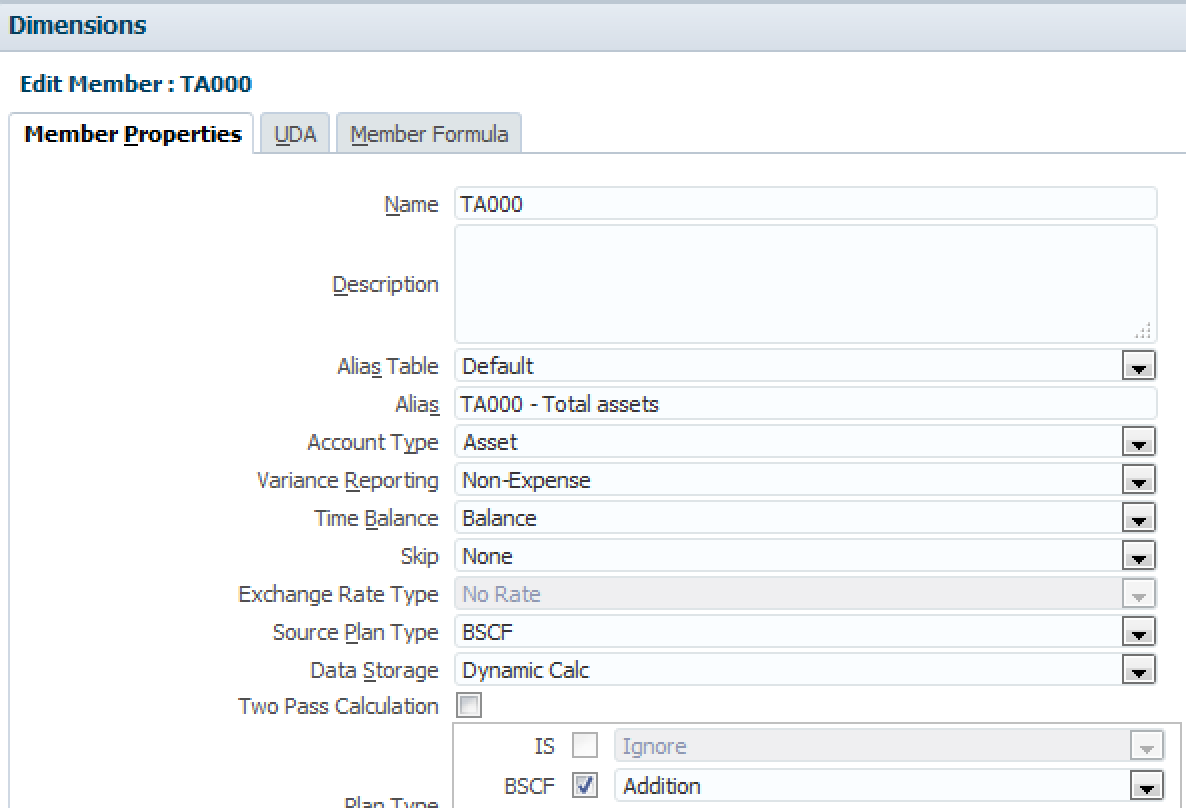Open the Variance Reporting dropdown
This screenshot has height=808, width=1186.
[x=1138, y=481]
